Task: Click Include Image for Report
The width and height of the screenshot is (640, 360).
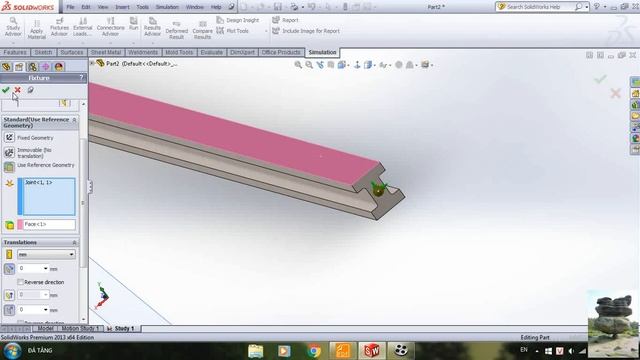Action: 306,31
